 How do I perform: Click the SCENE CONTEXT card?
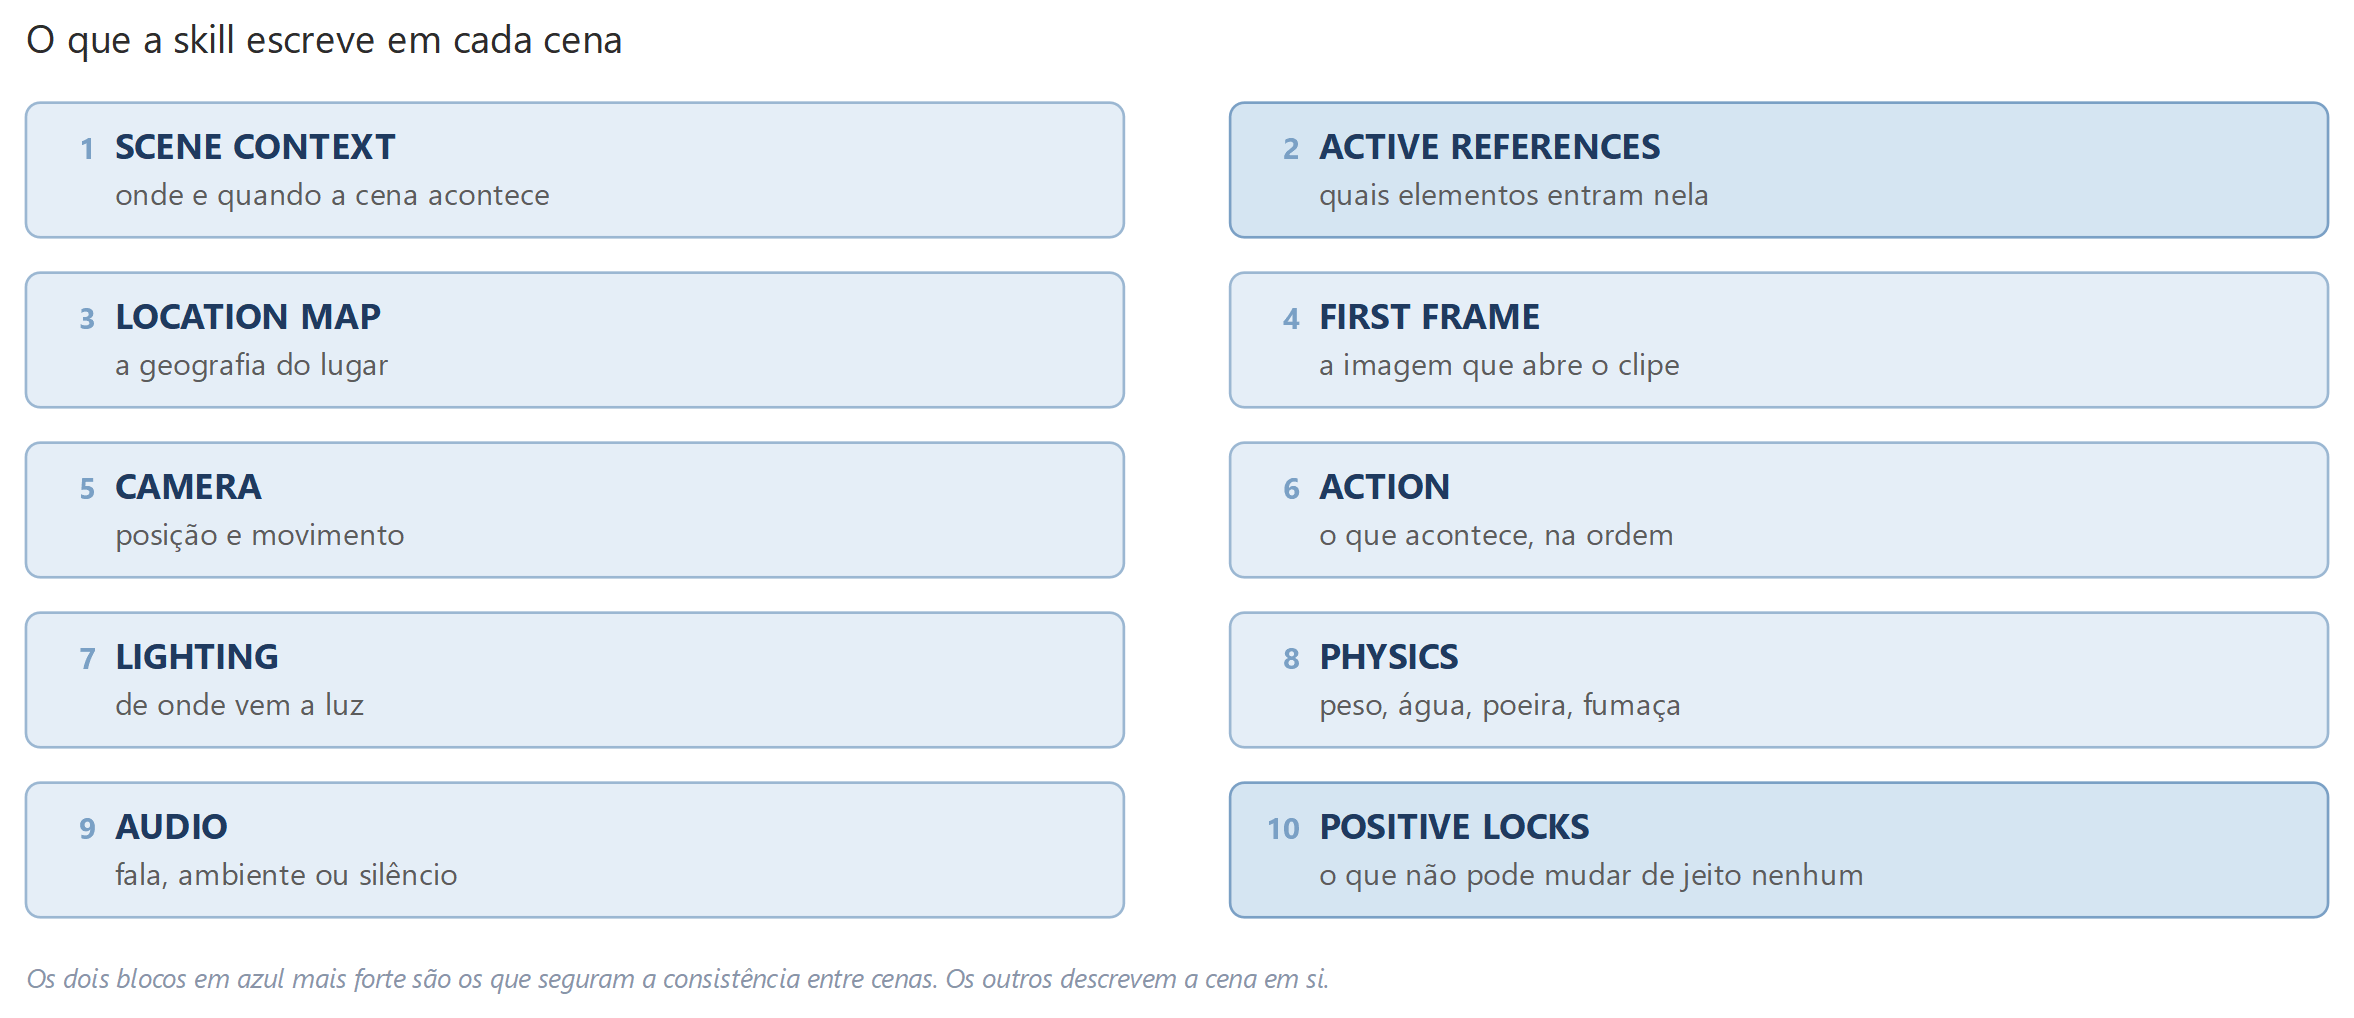click(575, 170)
